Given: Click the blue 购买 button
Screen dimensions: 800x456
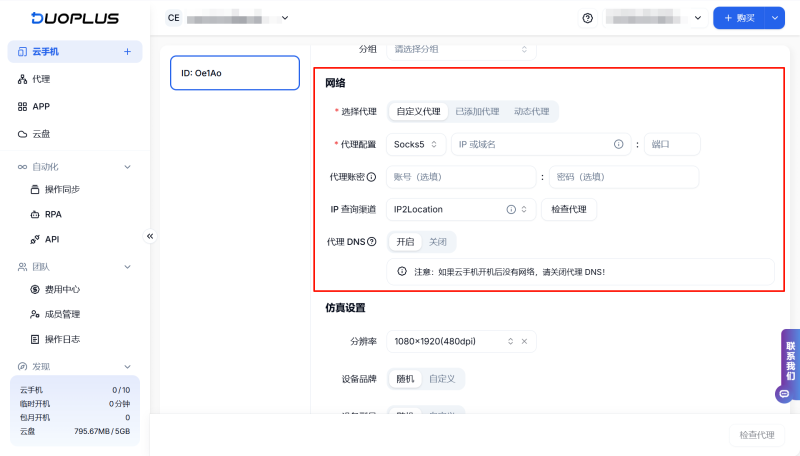Looking at the screenshot, I should click(738, 18).
